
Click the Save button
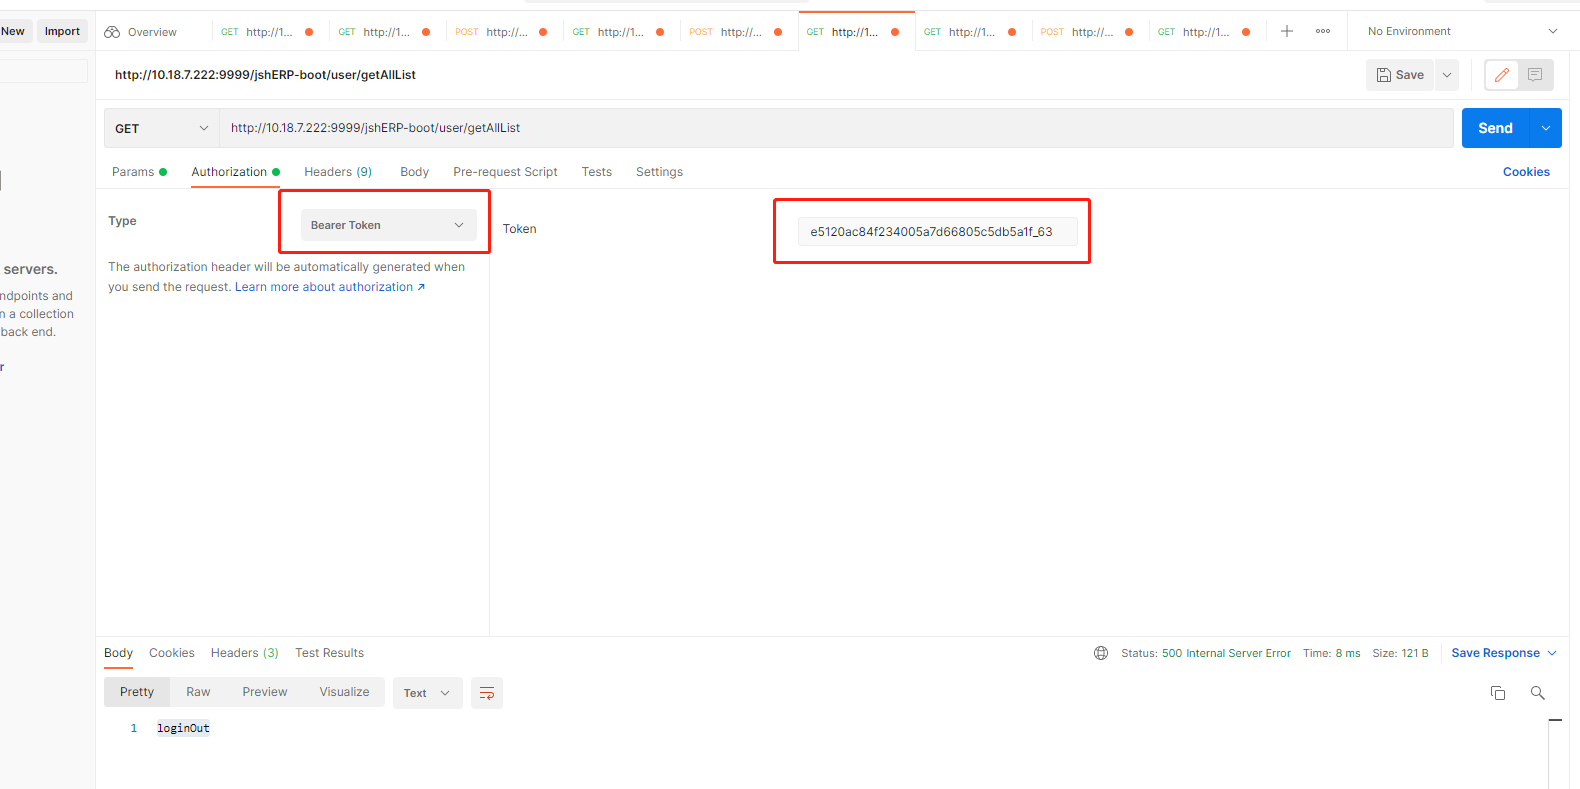(x=1400, y=75)
